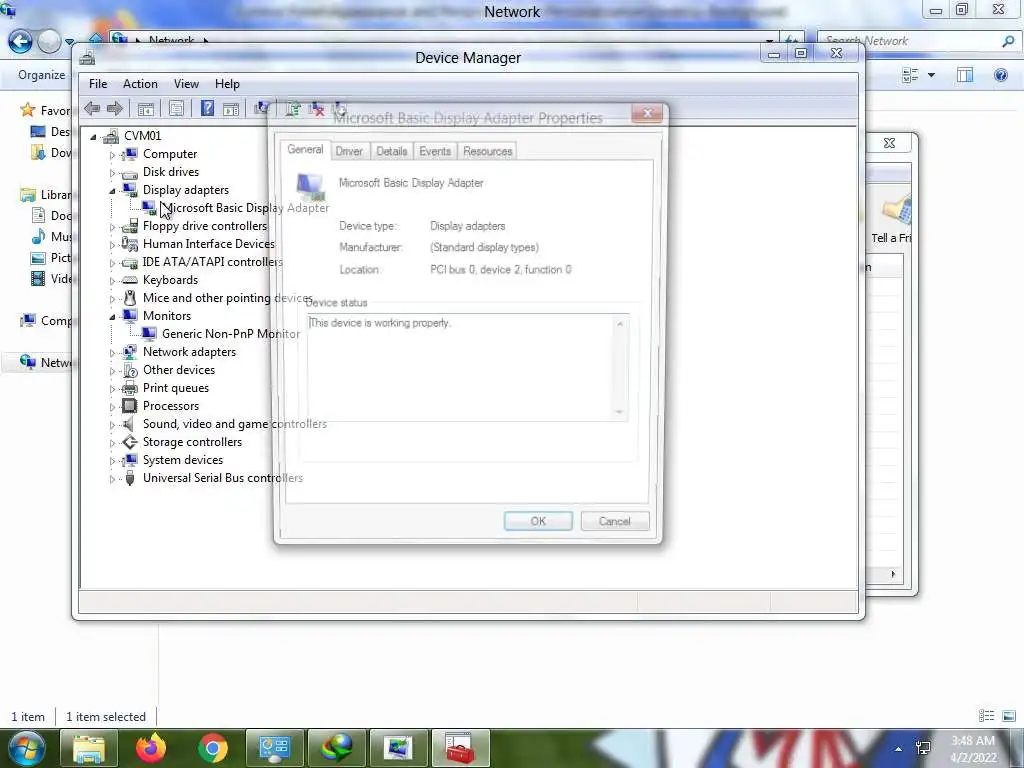Screen dimensions: 1024x768
Task: Select IDE ATA/ATAPI controllers tree item
Action: click(x=212, y=262)
